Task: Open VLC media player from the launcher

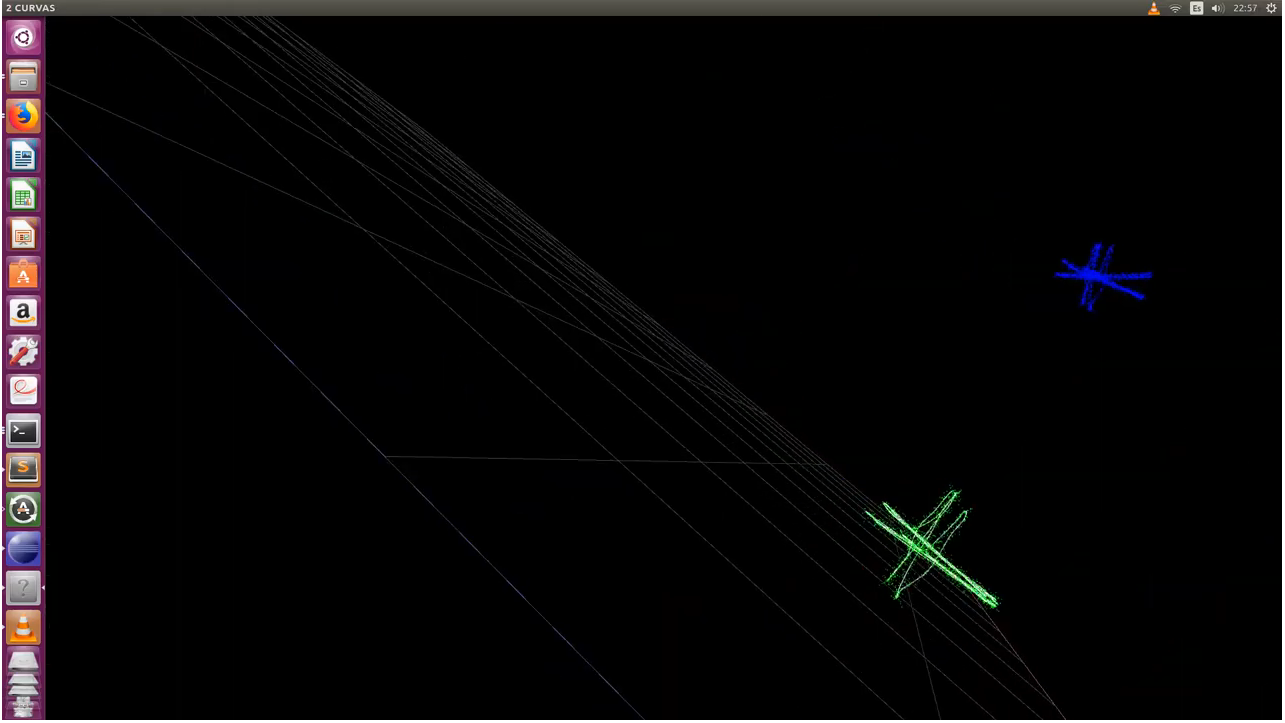Action: pyautogui.click(x=23, y=627)
